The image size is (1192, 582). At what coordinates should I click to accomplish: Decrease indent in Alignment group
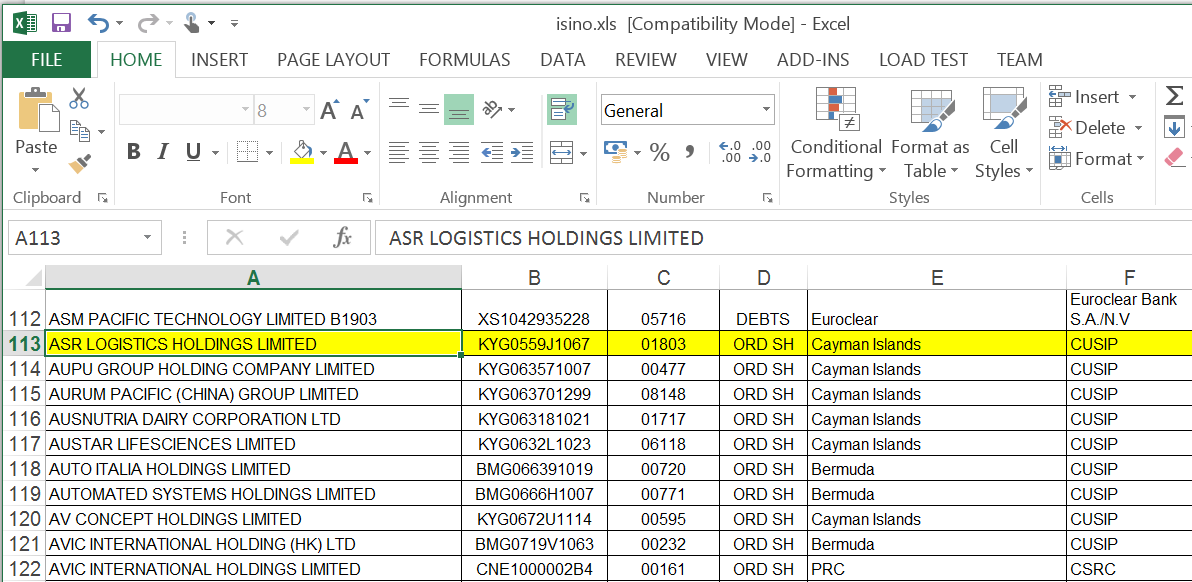pyautogui.click(x=492, y=153)
